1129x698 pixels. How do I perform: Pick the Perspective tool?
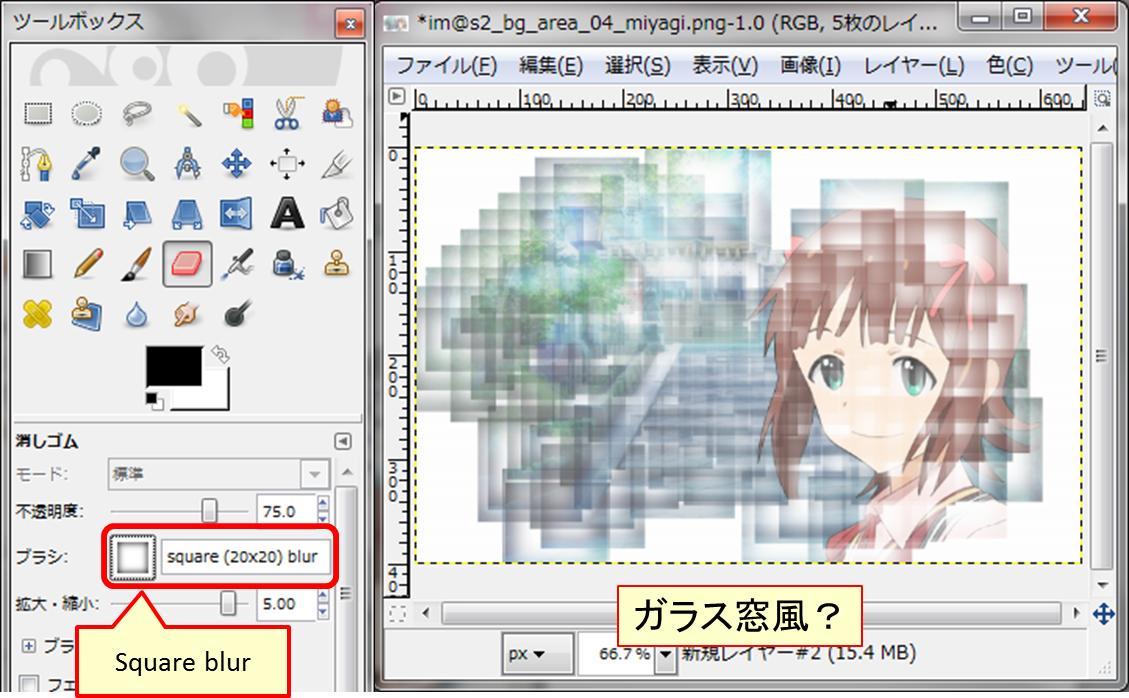[187, 214]
